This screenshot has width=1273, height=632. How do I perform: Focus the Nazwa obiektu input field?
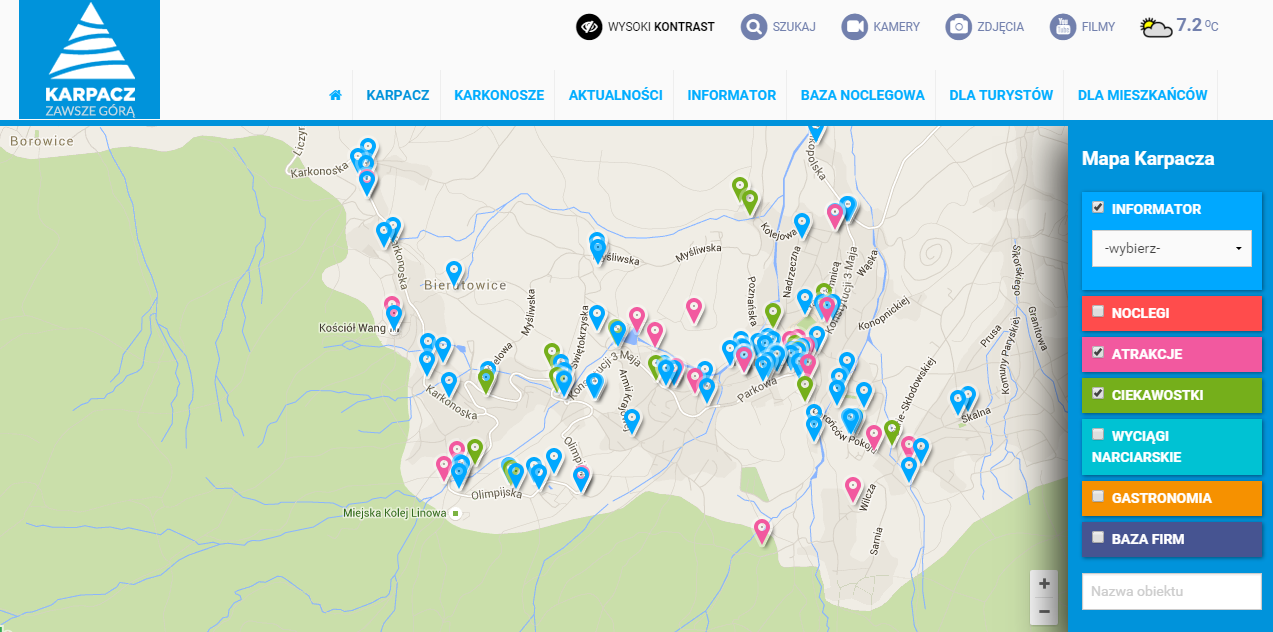click(x=1172, y=591)
